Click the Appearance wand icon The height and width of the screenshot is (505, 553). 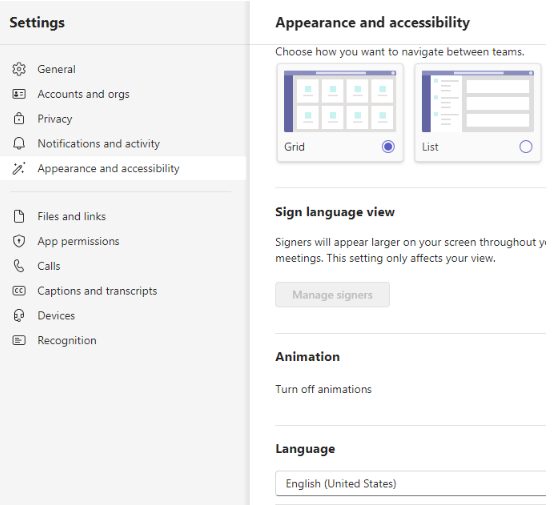(19, 168)
